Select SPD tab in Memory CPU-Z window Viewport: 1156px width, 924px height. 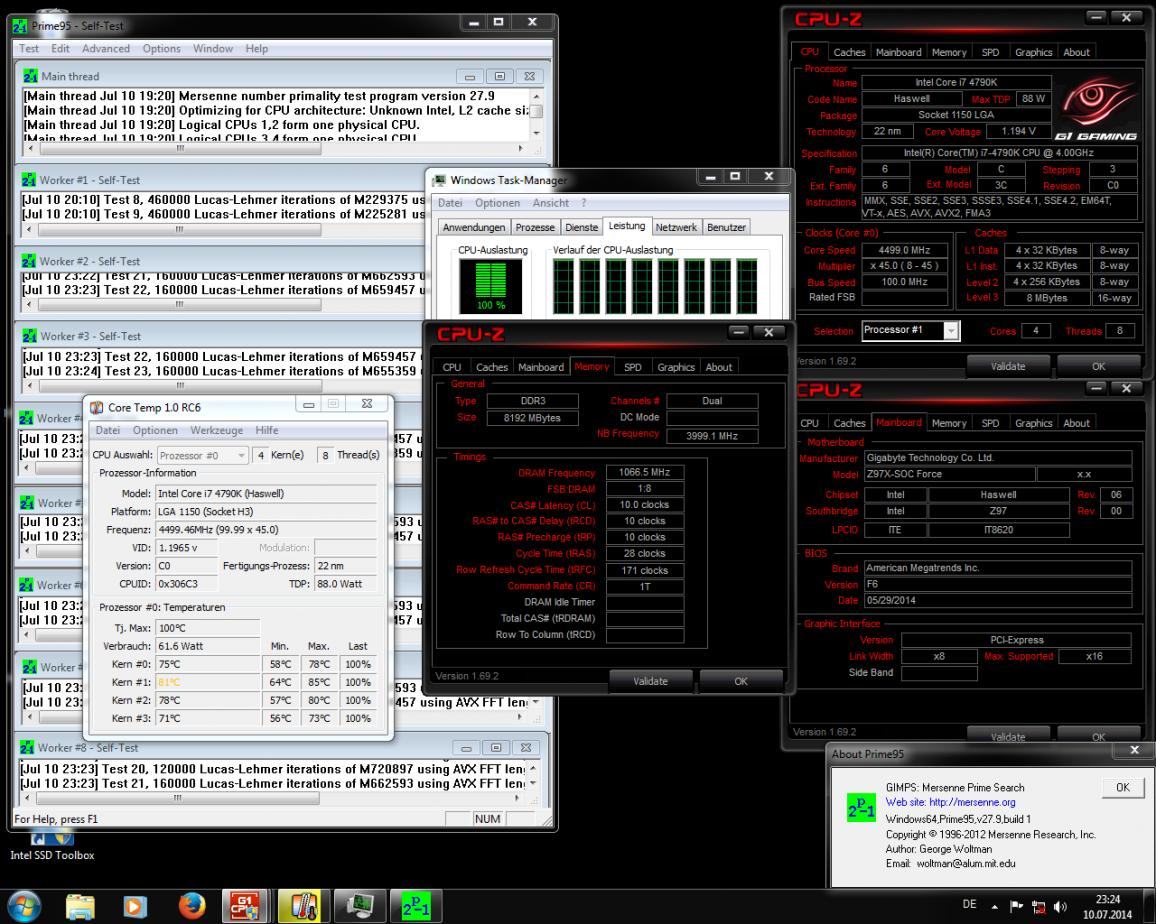click(633, 367)
